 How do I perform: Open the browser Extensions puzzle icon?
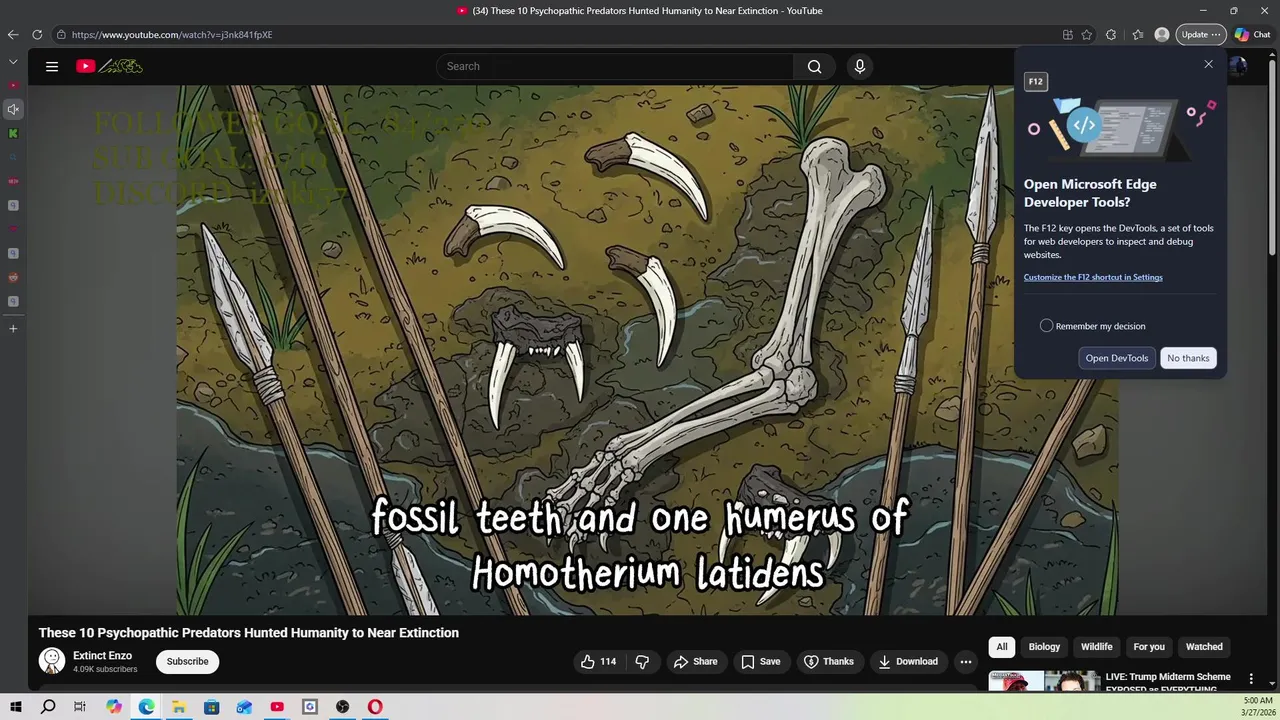(1111, 35)
